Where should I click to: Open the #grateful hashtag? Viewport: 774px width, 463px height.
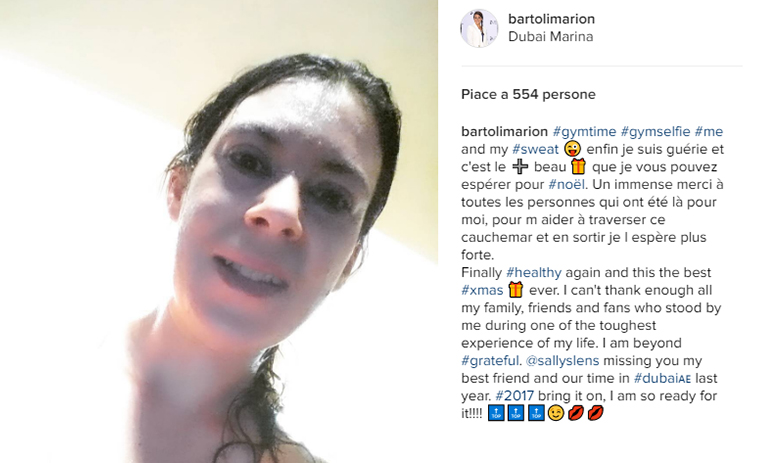point(490,361)
